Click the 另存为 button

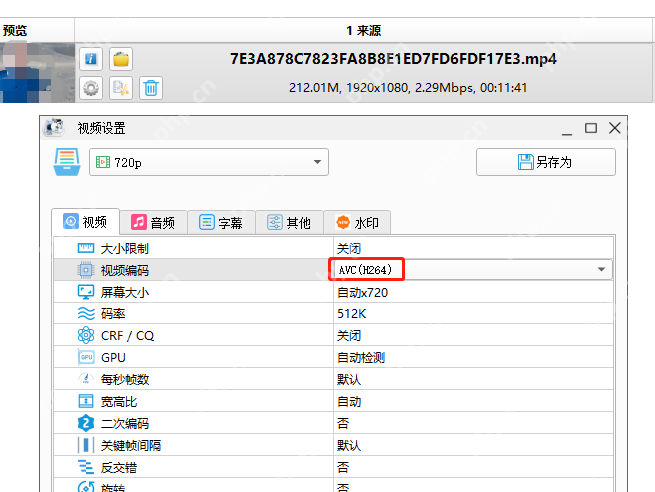click(546, 162)
